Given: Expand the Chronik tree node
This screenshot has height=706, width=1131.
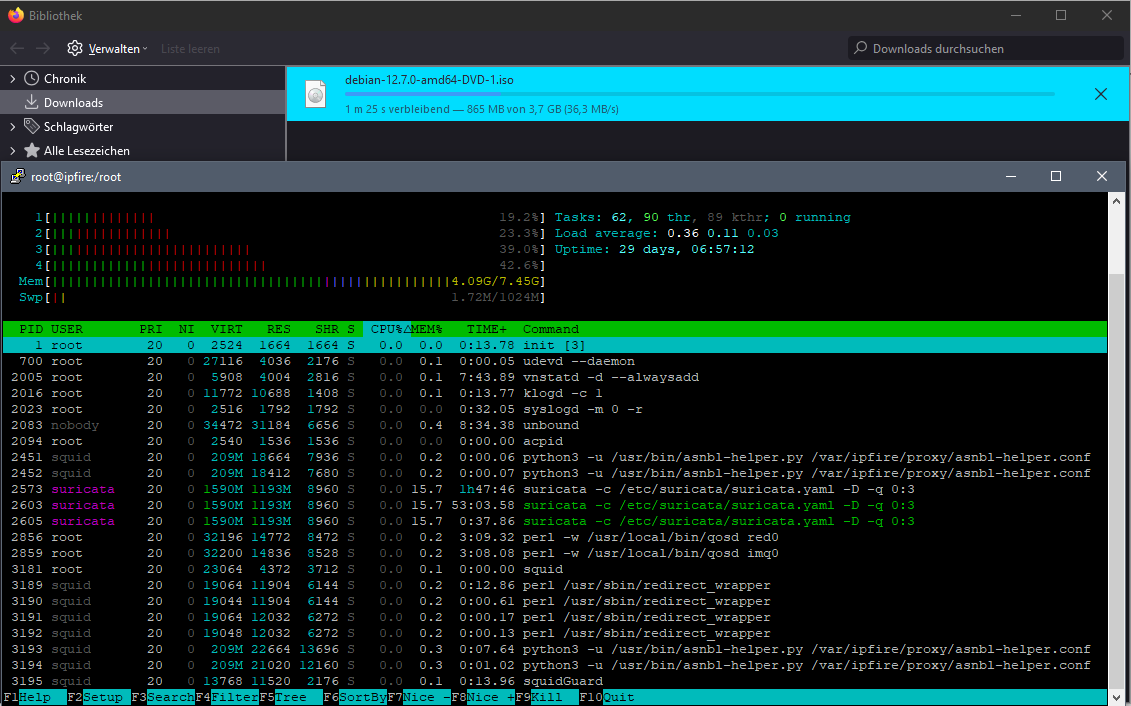Looking at the screenshot, I should (x=12, y=79).
